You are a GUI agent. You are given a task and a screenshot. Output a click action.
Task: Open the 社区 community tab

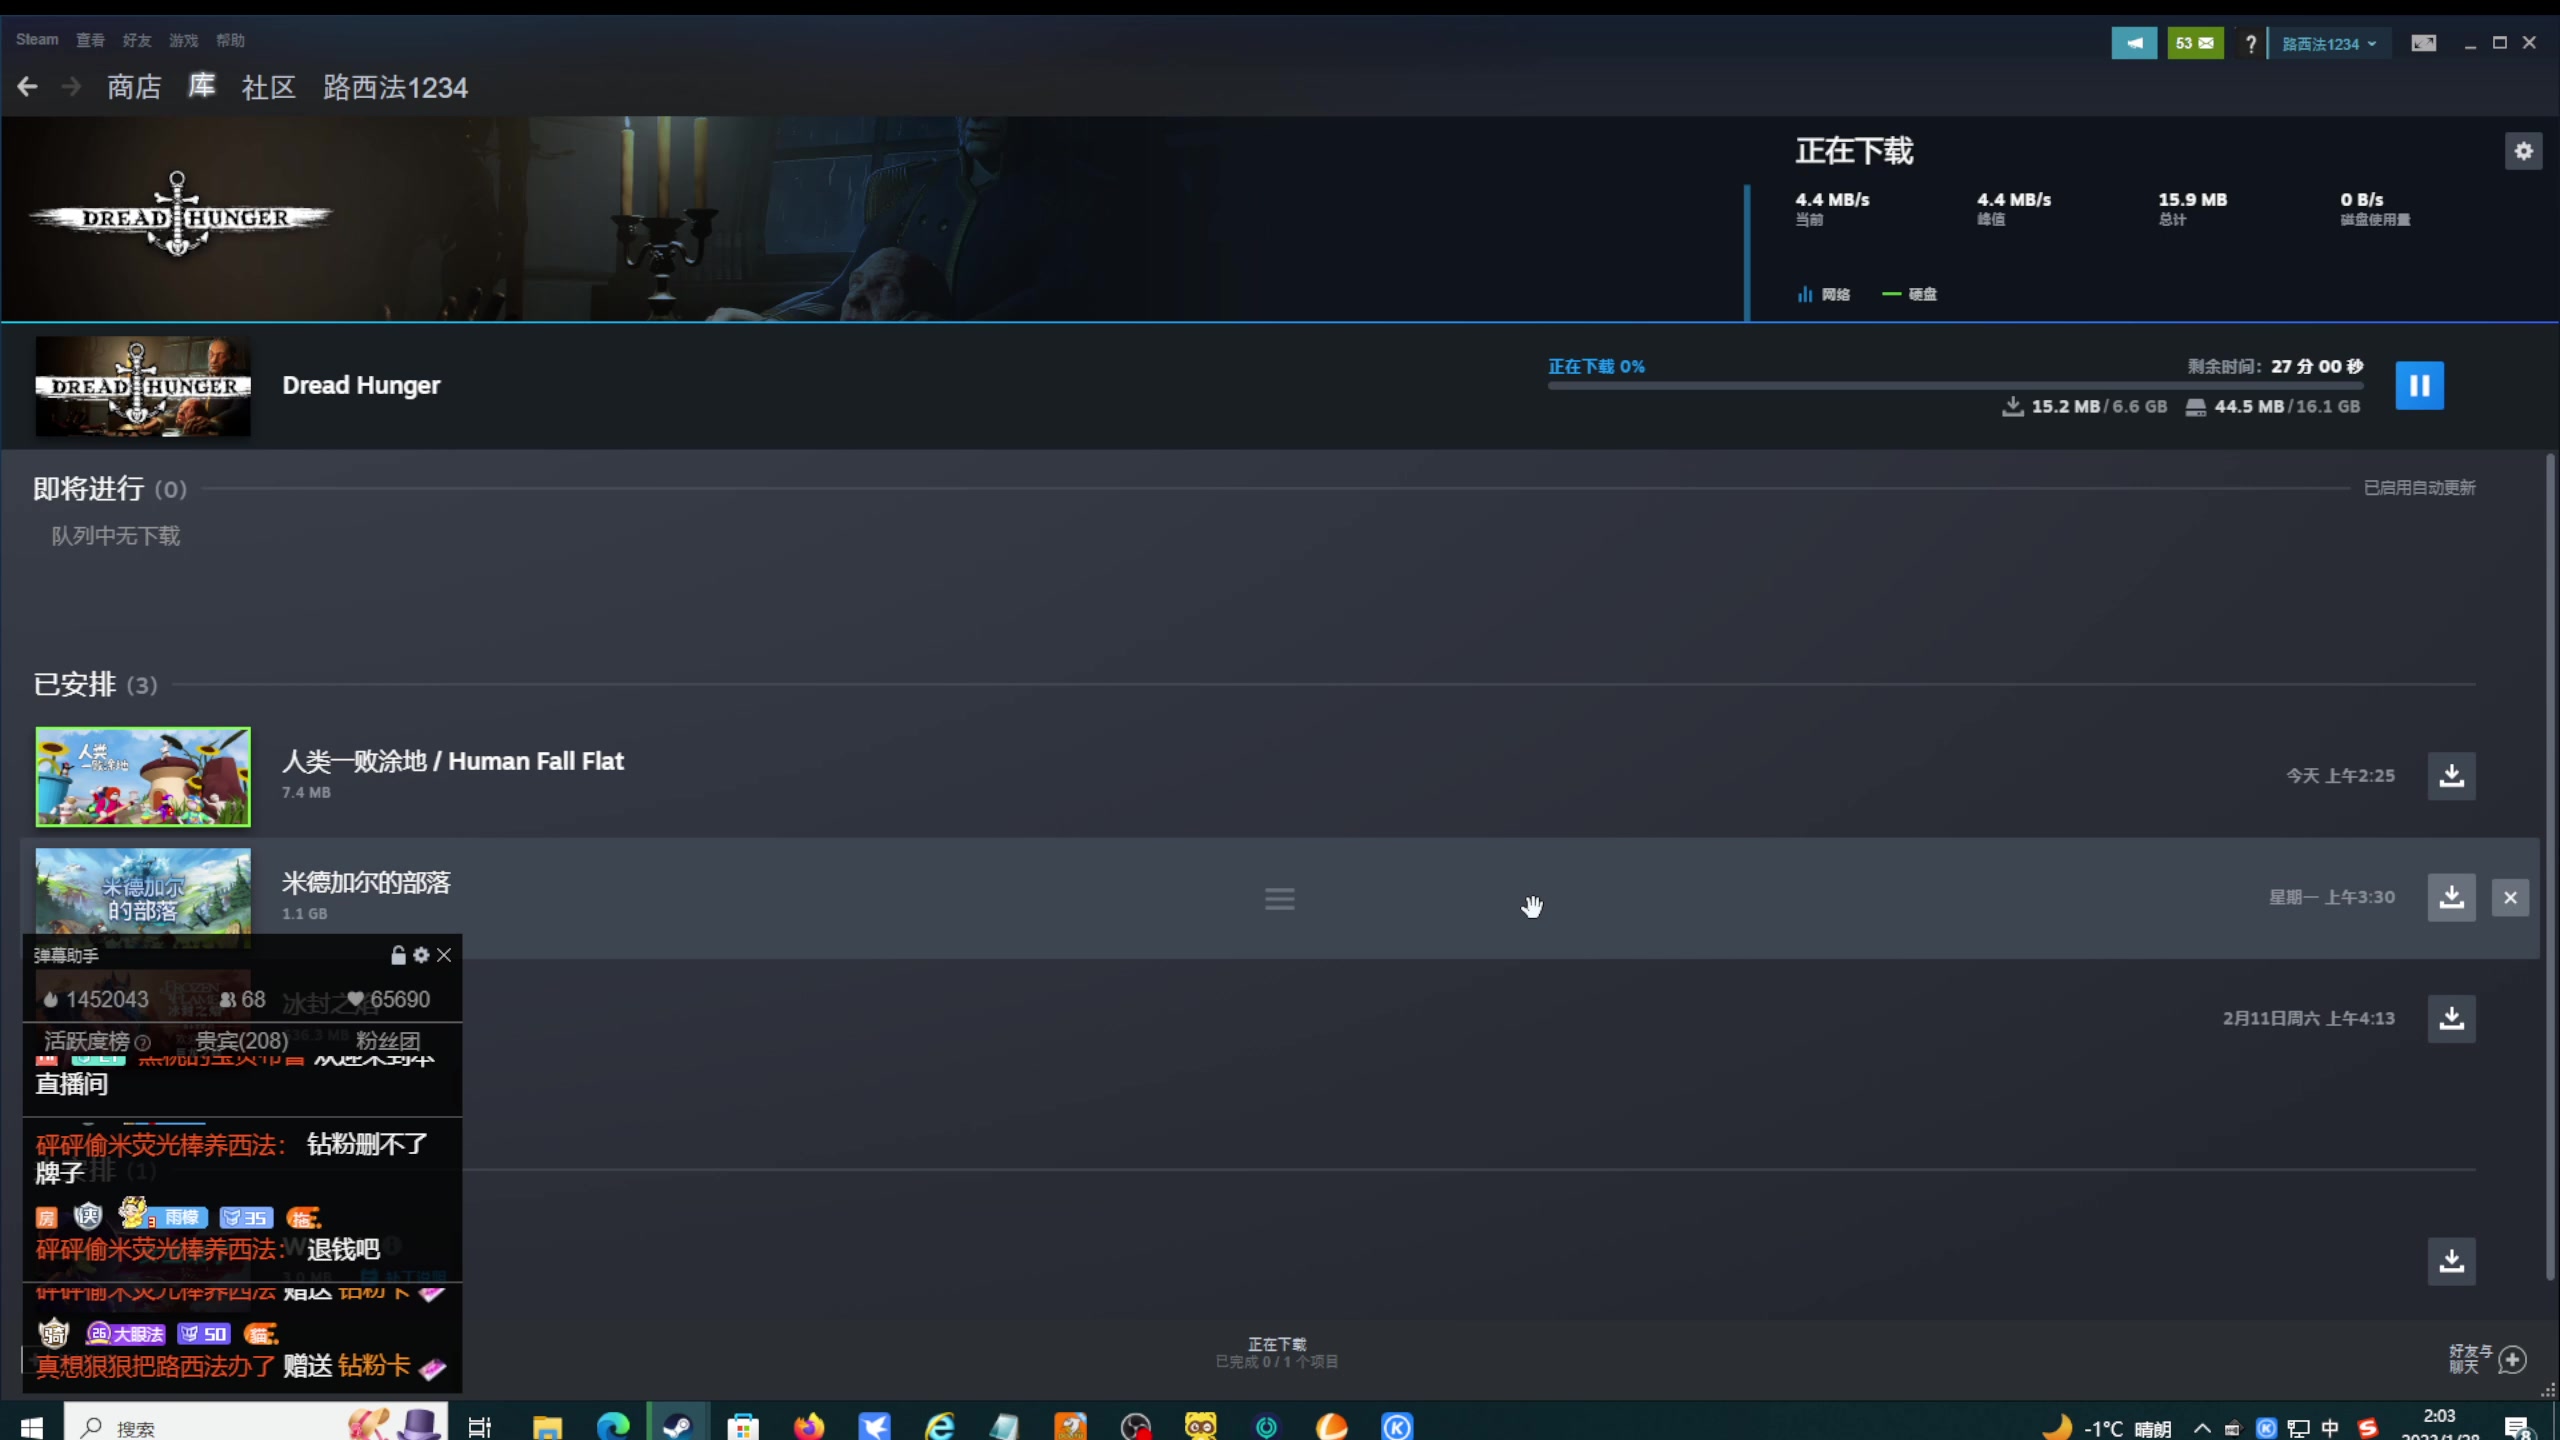(269, 88)
